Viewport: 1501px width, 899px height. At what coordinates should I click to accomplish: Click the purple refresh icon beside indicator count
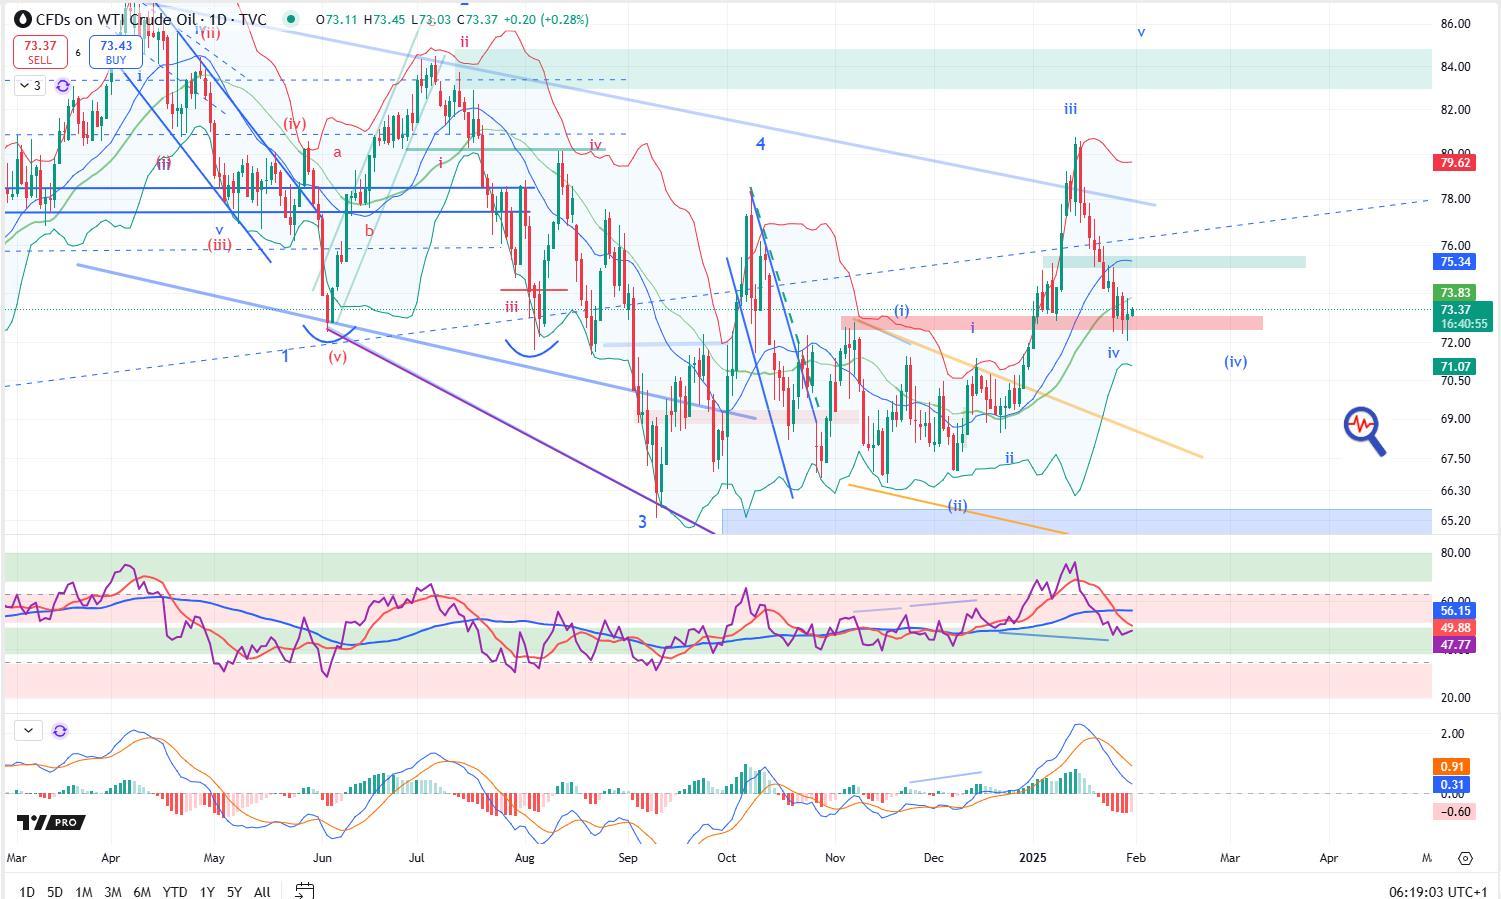62,86
